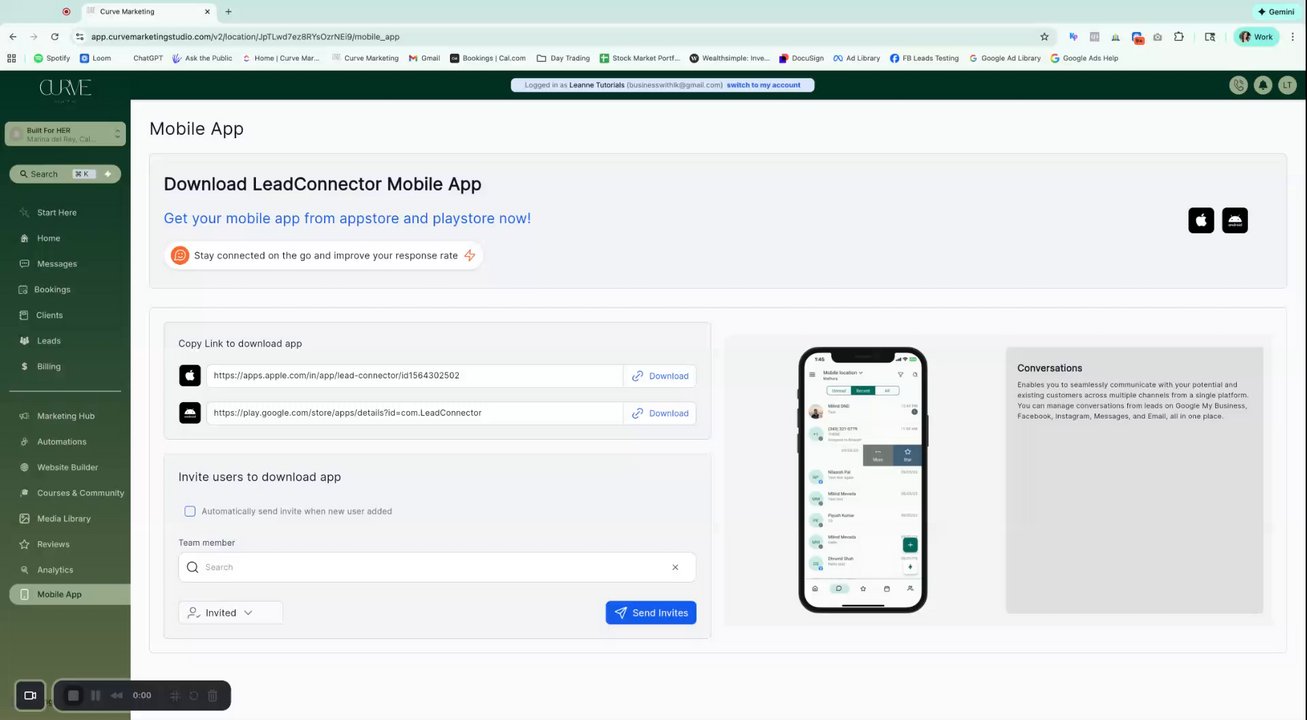This screenshot has height=720, width=1307.
Task: Open the notifications bell in top header
Action: (x=1263, y=85)
